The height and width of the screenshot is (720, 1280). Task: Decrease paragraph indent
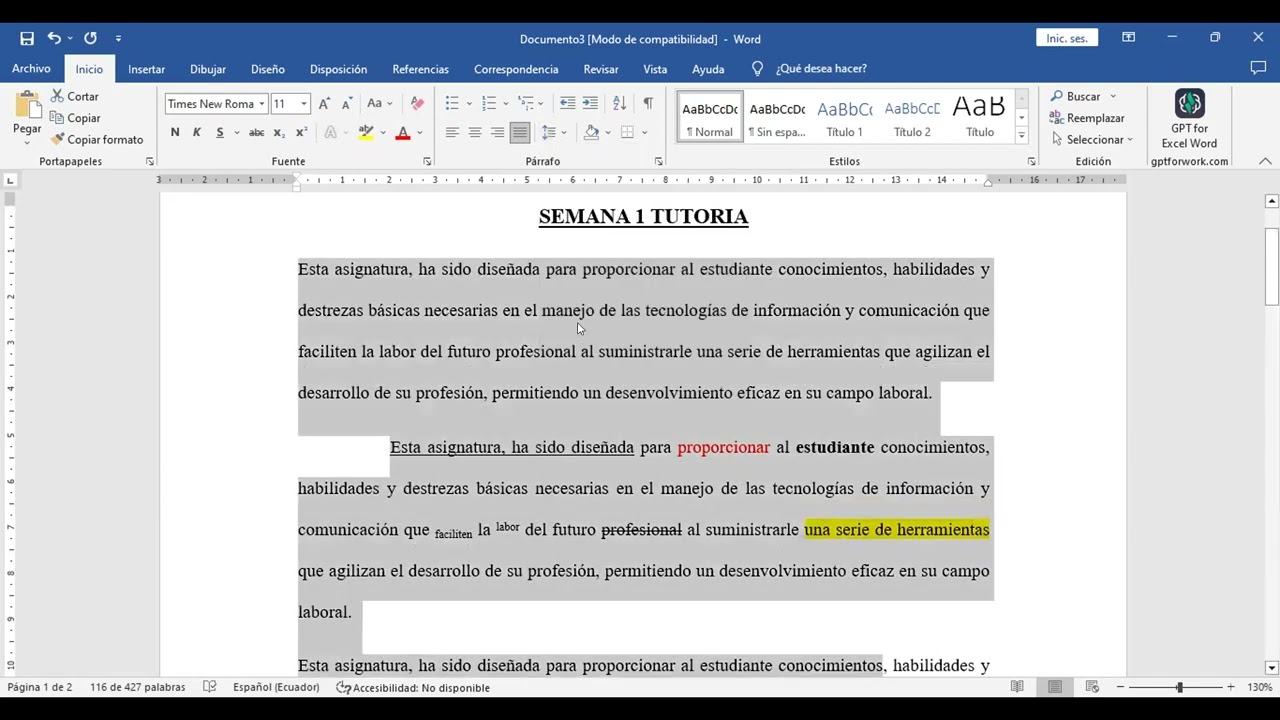tap(567, 104)
